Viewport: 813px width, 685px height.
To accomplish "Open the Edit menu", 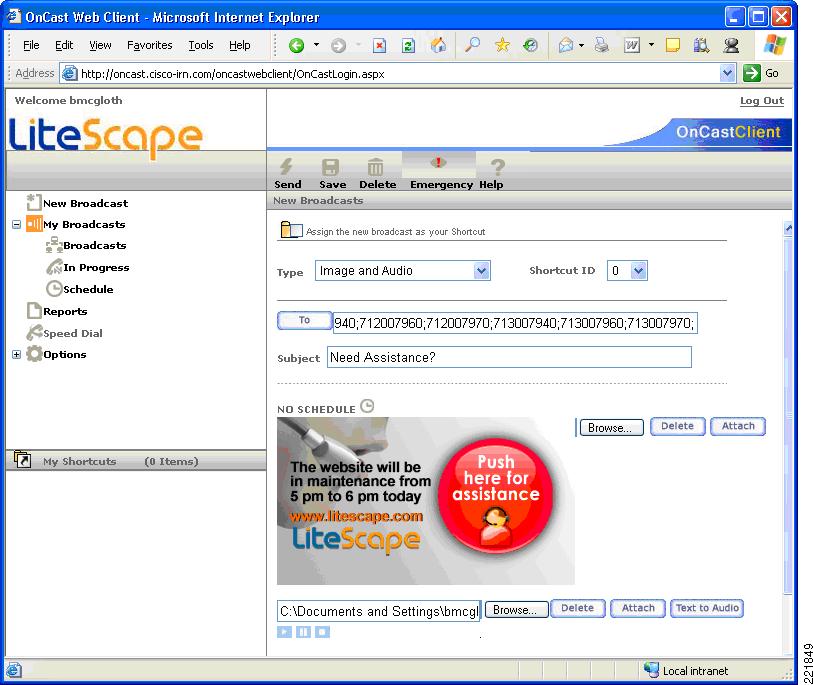I will coord(64,45).
